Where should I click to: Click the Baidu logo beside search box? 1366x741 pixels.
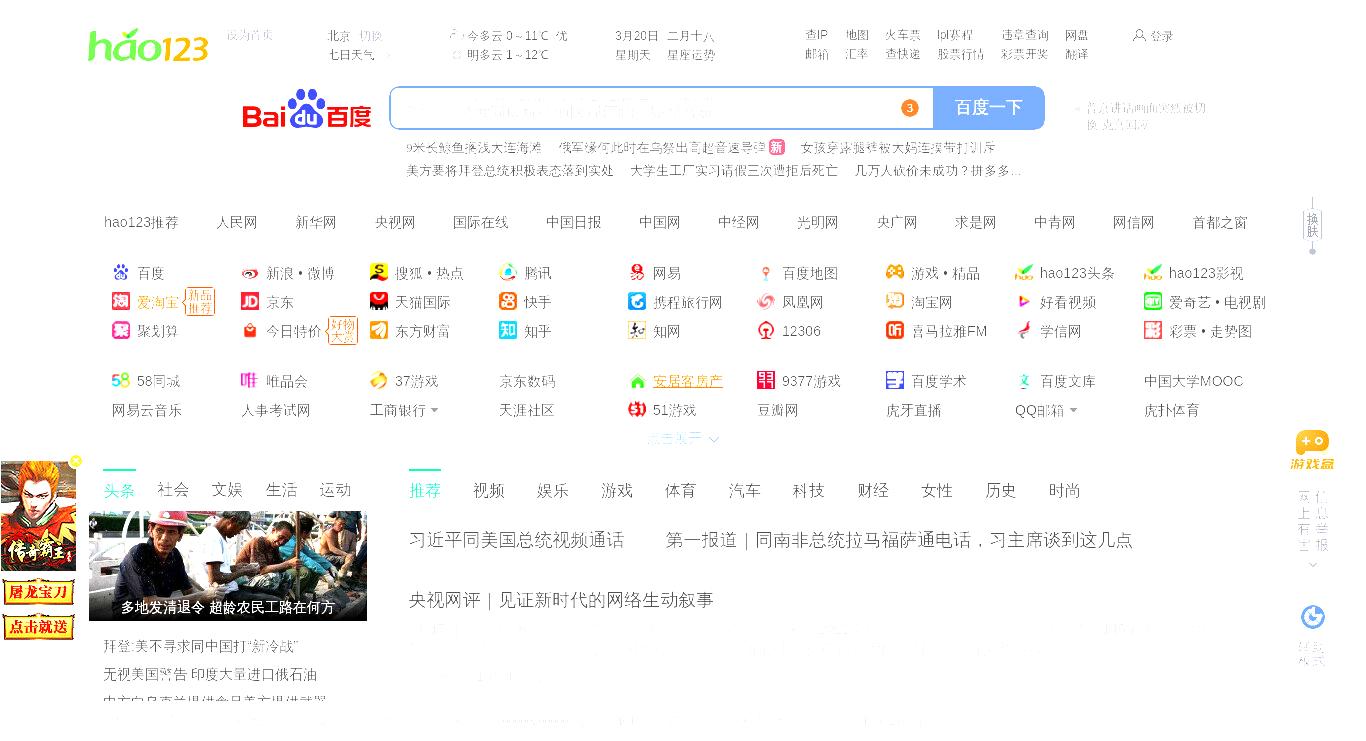point(307,109)
